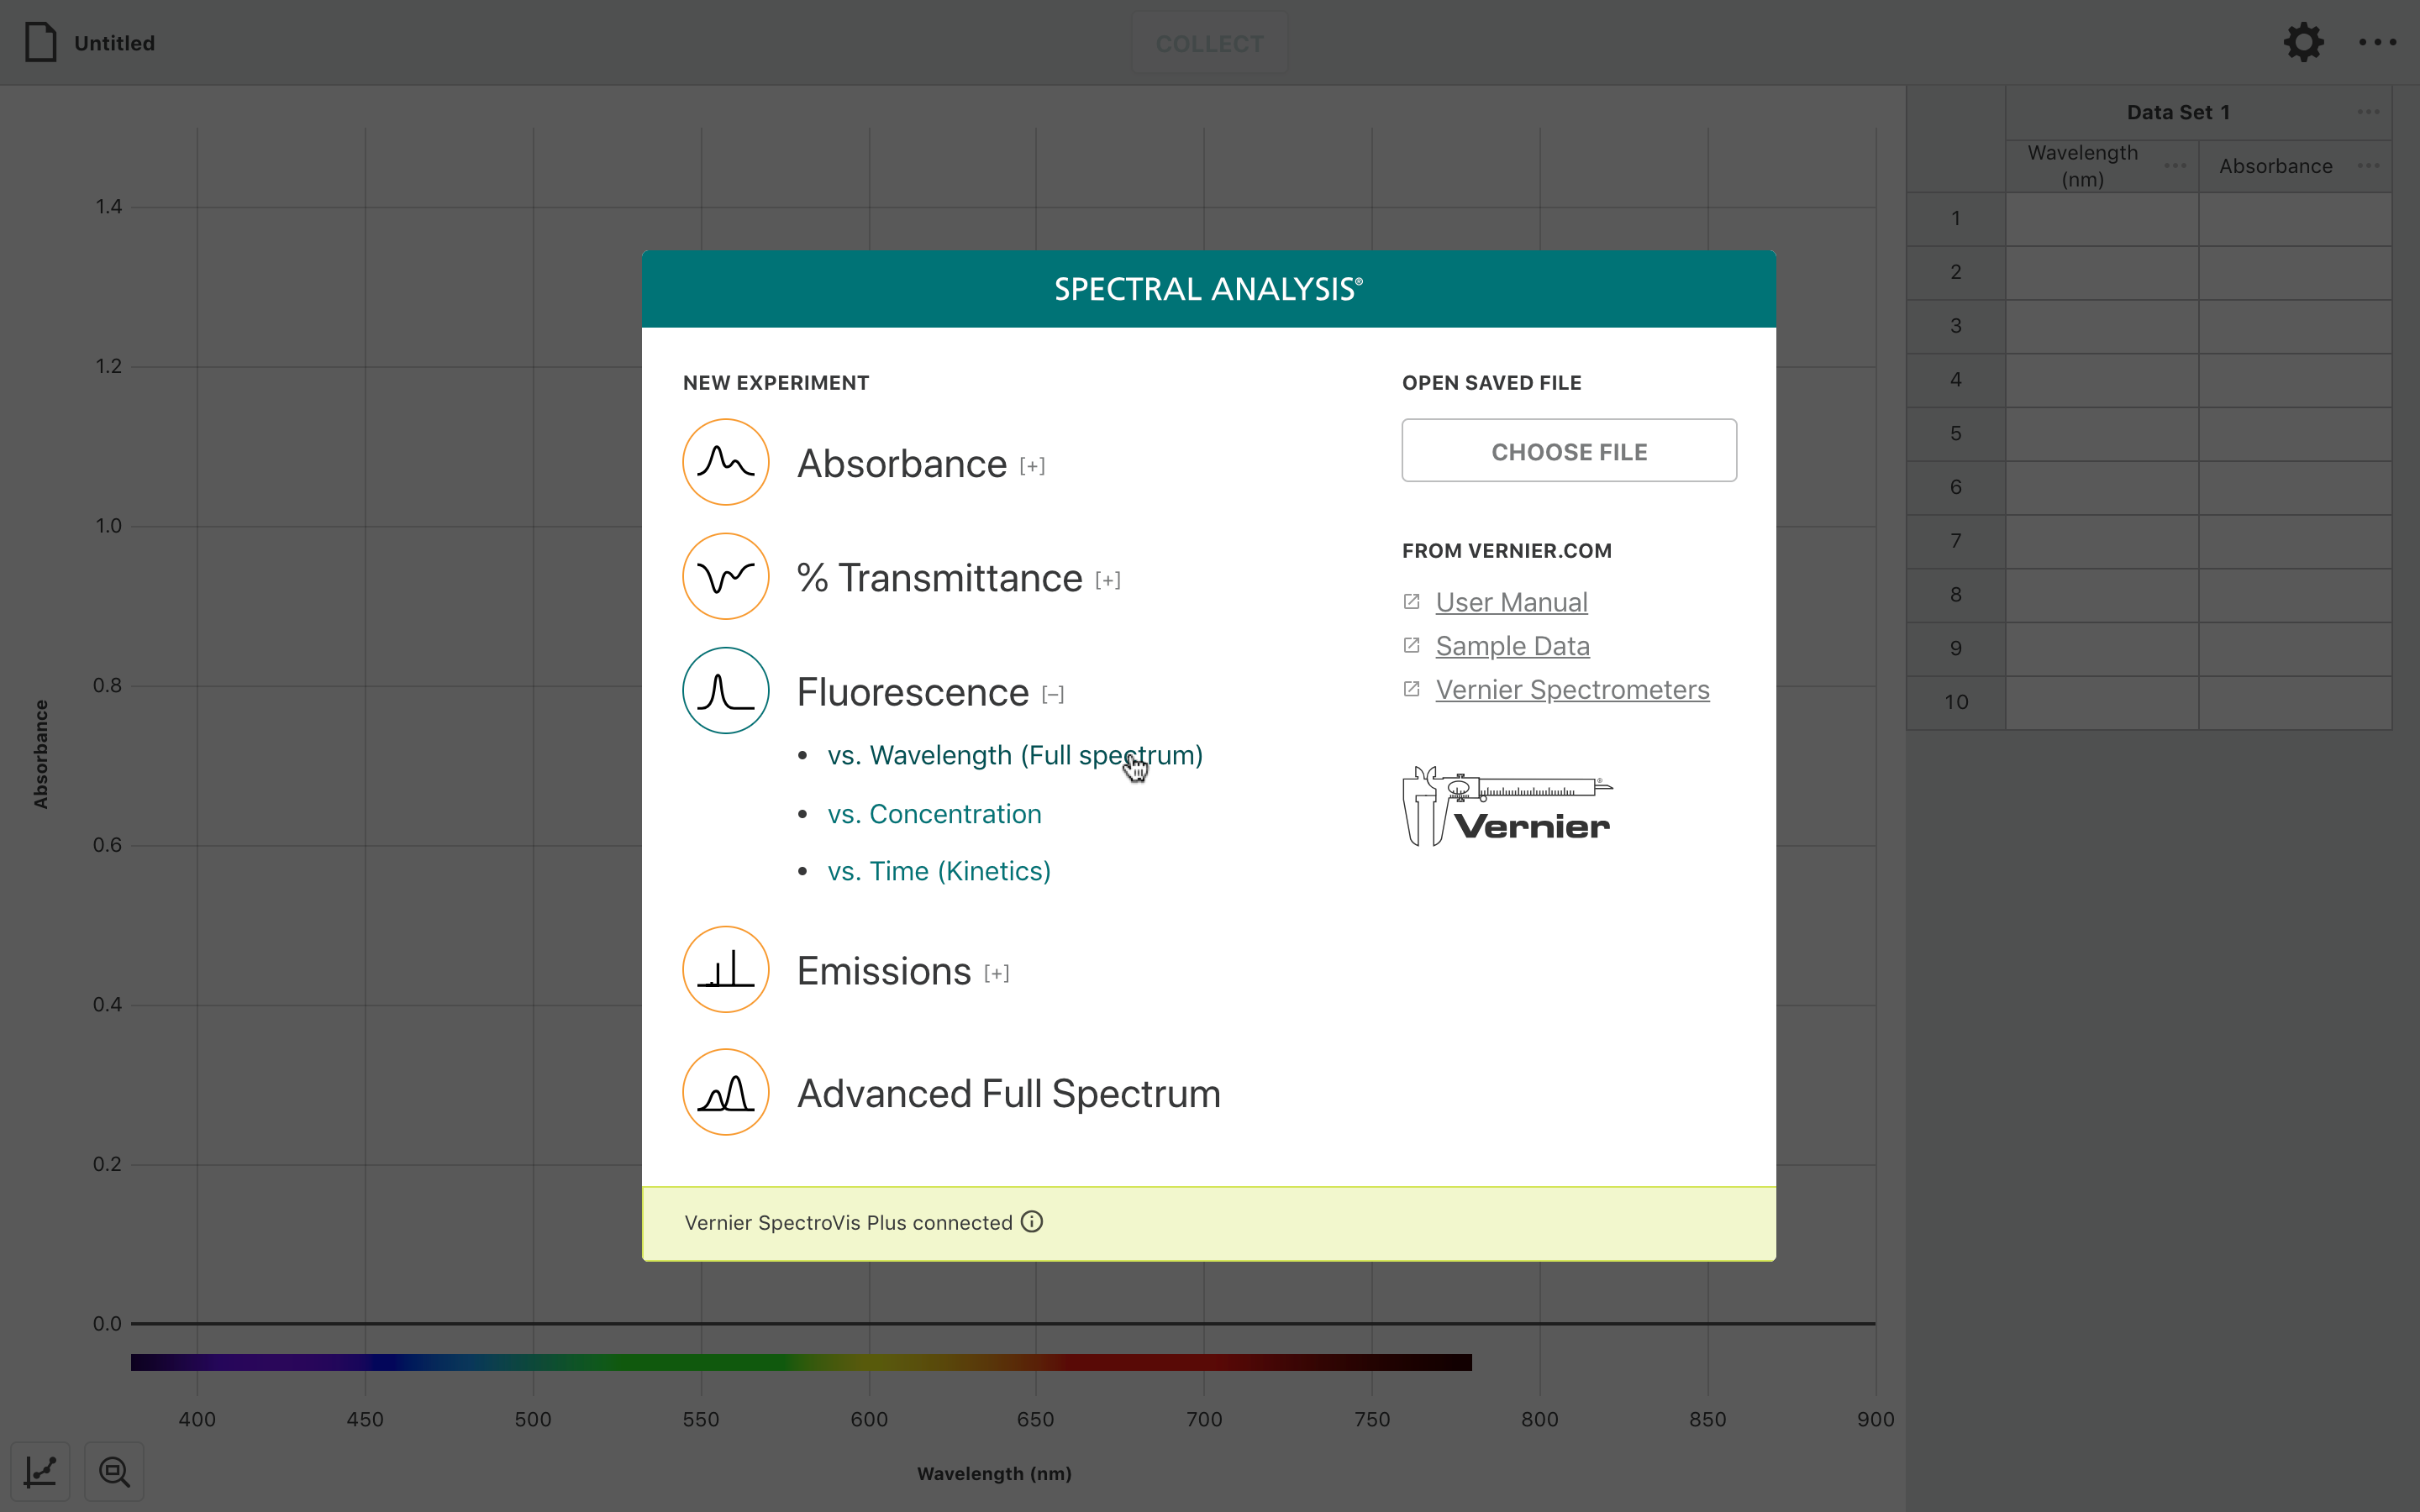
Task: Select the Advanced Full Spectrum icon
Action: [725, 1092]
